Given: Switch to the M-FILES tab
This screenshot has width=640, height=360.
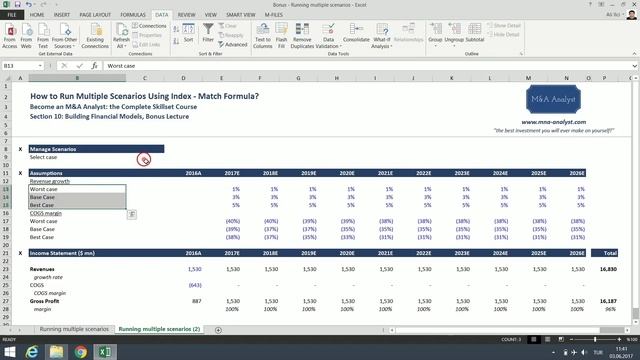Looking at the screenshot, I should (x=273, y=15).
